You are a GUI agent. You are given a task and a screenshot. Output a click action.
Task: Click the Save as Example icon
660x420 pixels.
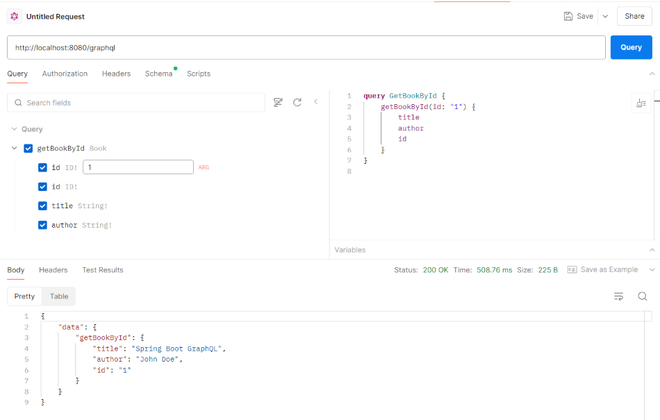click(x=572, y=270)
